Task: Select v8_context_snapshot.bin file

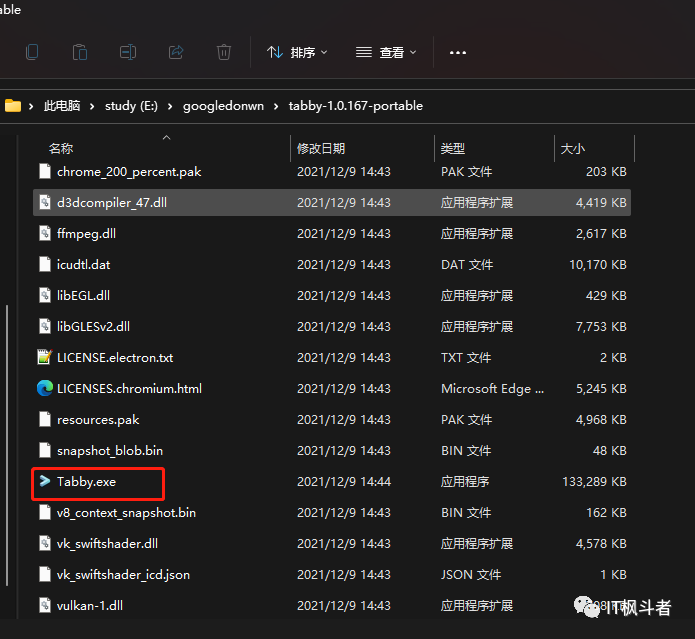Action: tap(332, 513)
